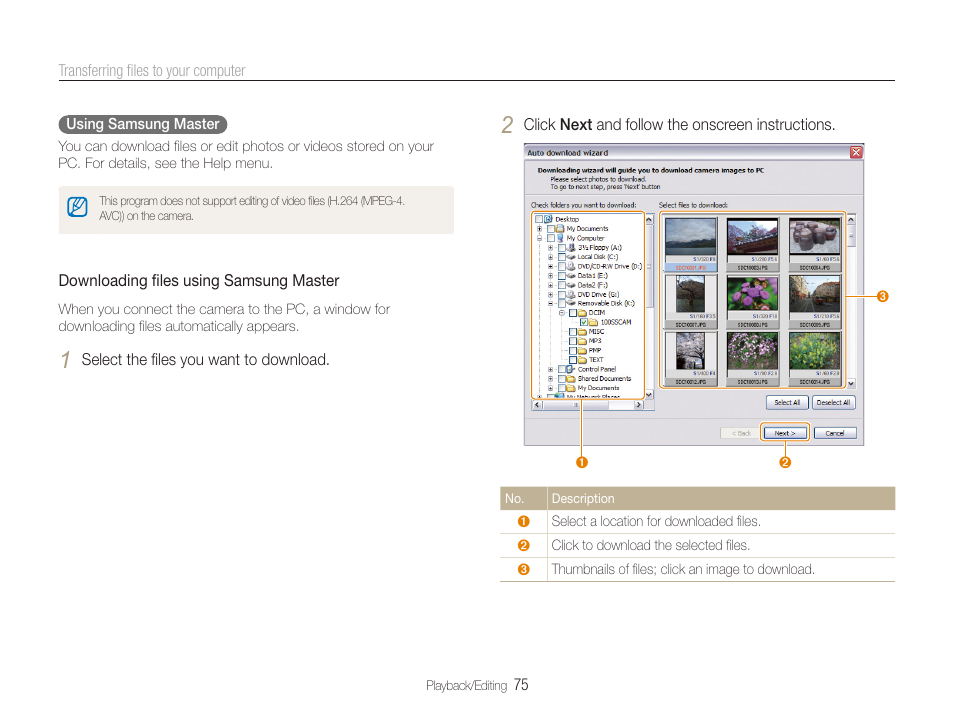Check the Local Disk (C:) checkbox
The image size is (954, 720).
[562, 257]
